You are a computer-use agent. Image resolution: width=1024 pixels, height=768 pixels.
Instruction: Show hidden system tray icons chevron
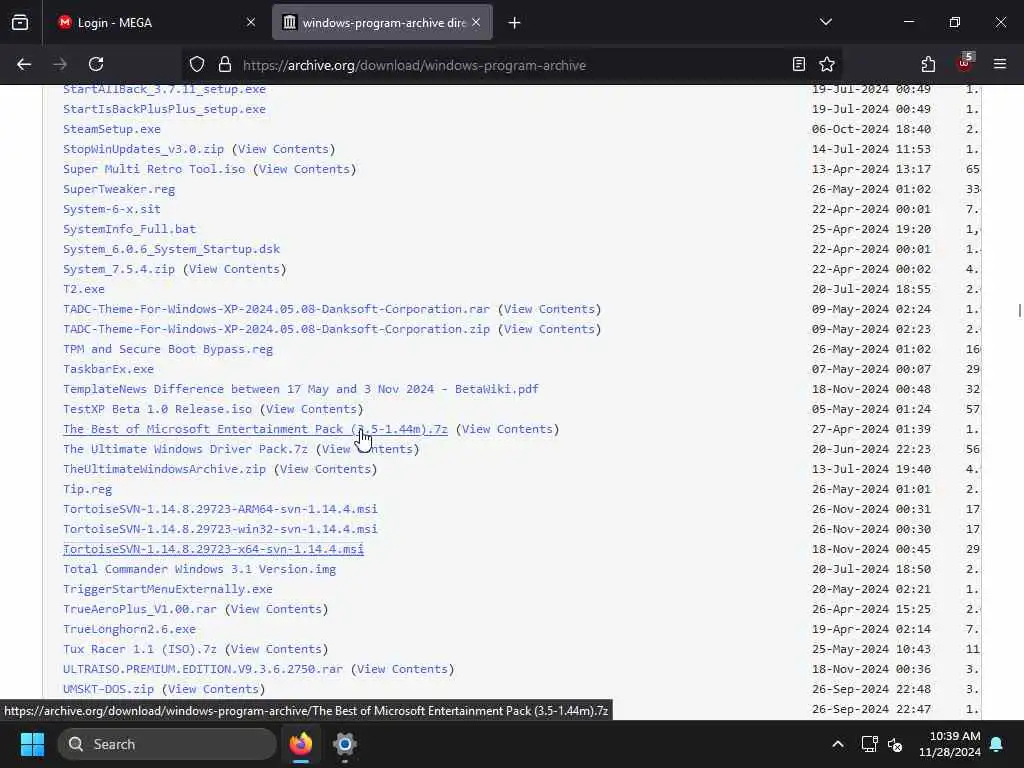pyautogui.click(x=838, y=744)
